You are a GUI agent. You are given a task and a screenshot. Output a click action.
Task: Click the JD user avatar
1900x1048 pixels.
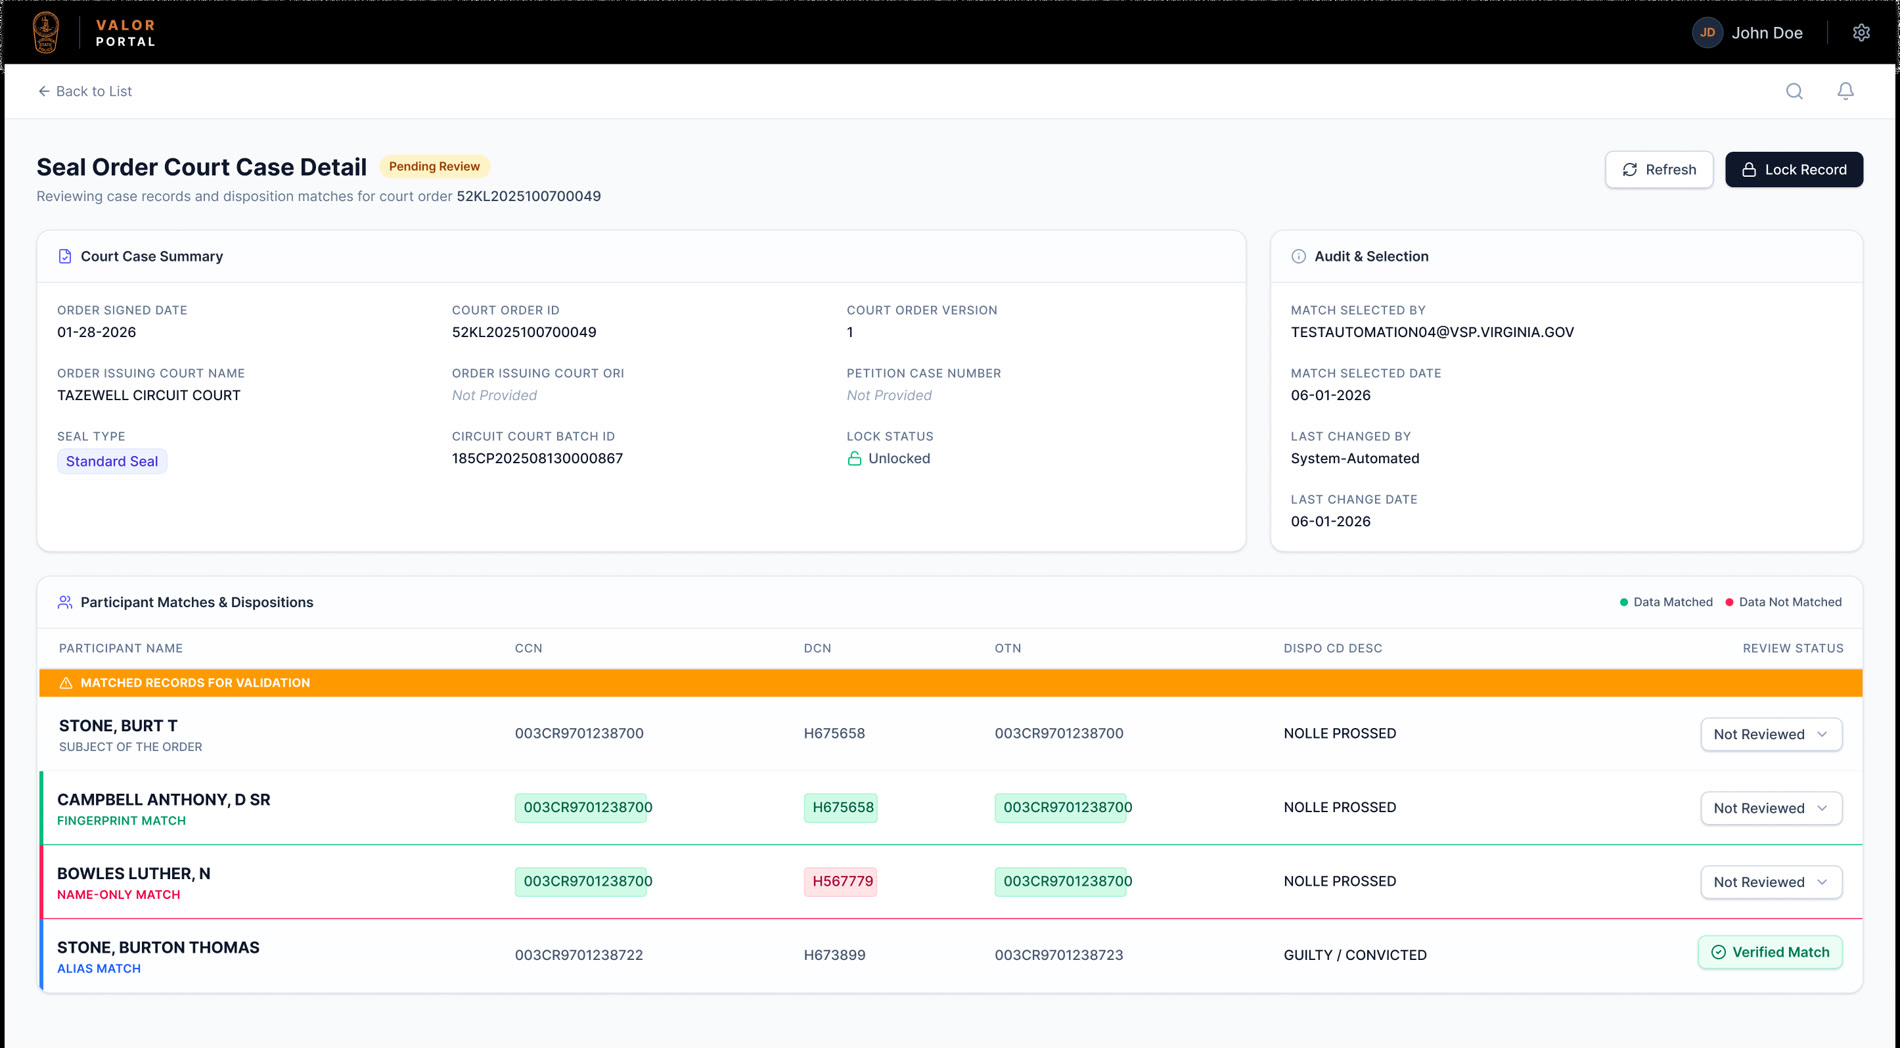click(1707, 33)
